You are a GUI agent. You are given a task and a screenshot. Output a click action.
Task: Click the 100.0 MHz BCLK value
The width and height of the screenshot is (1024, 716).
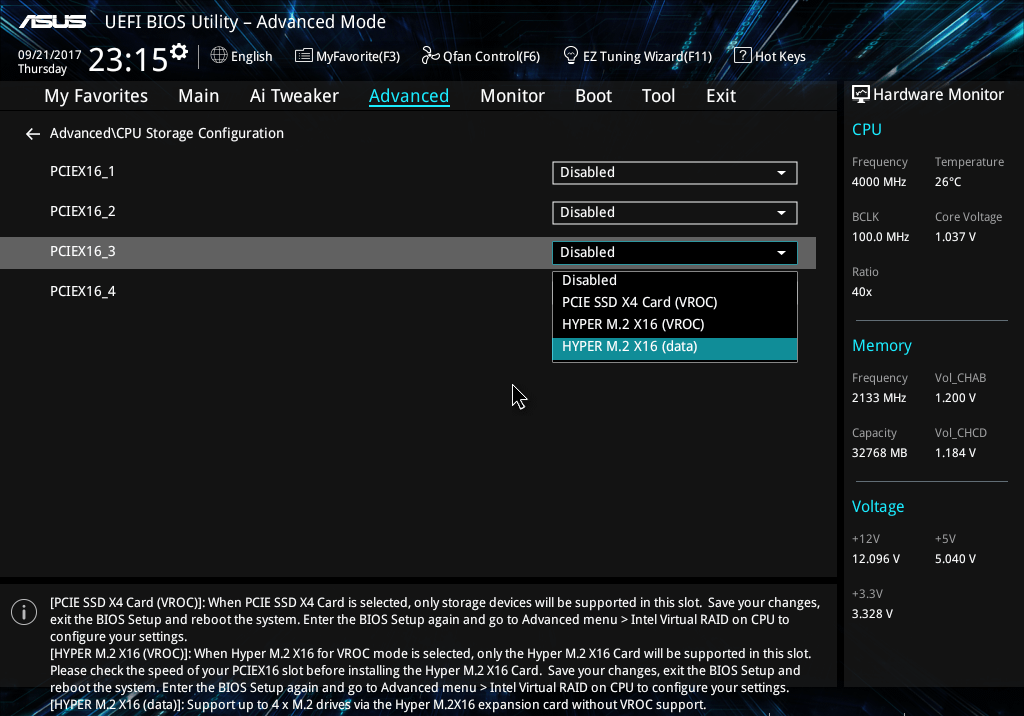(x=880, y=237)
